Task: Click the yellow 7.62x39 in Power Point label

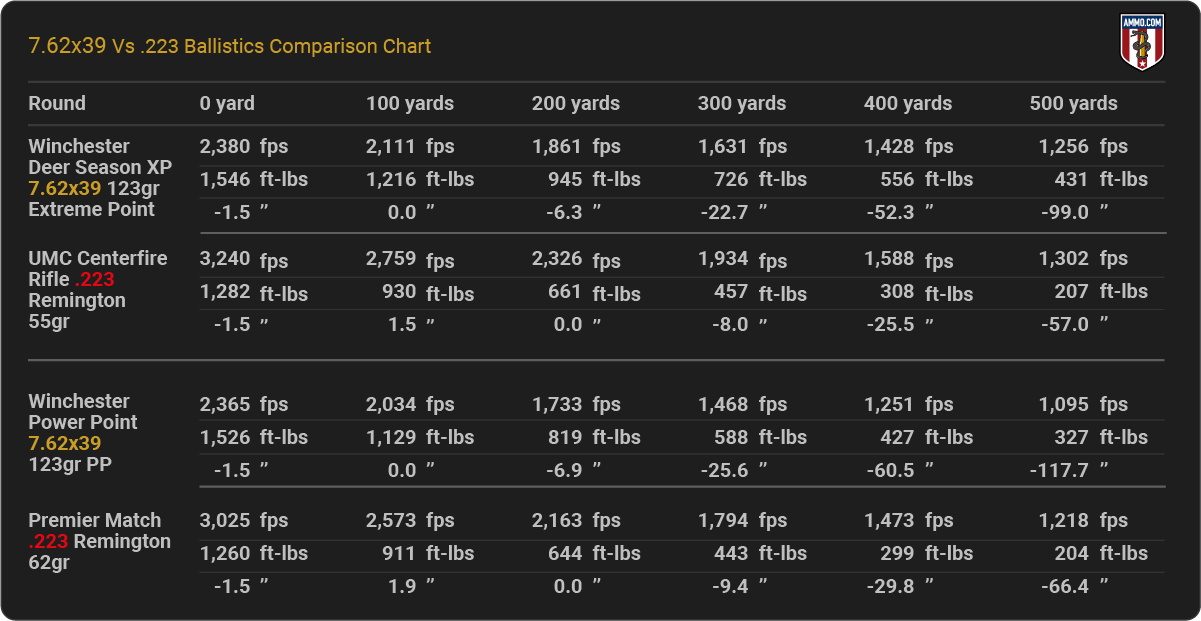Action: pos(65,443)
